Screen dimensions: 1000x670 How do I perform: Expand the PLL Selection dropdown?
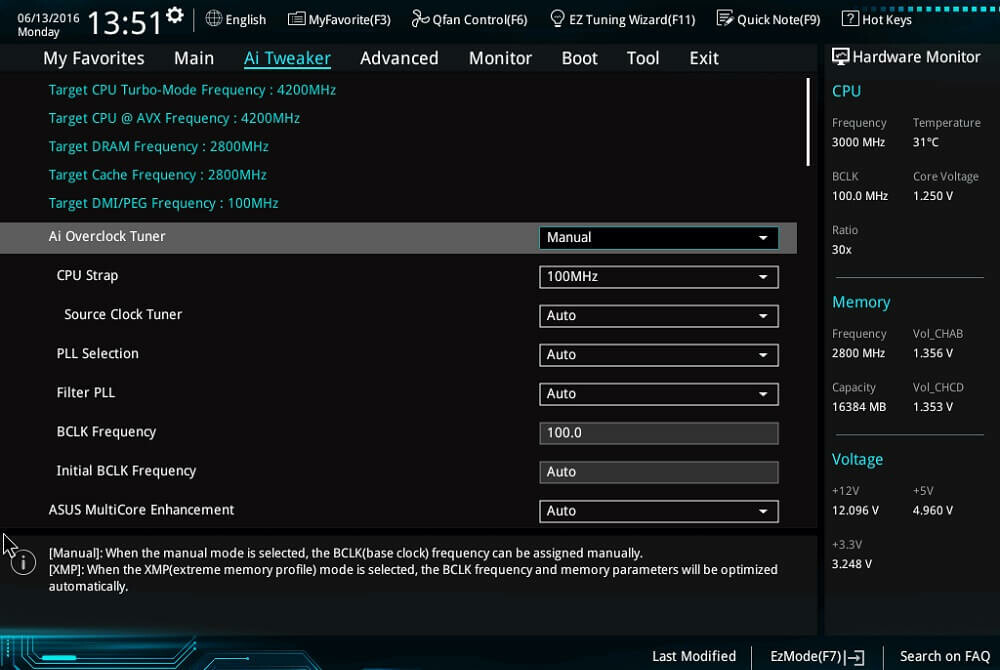[x=658, y=354]
